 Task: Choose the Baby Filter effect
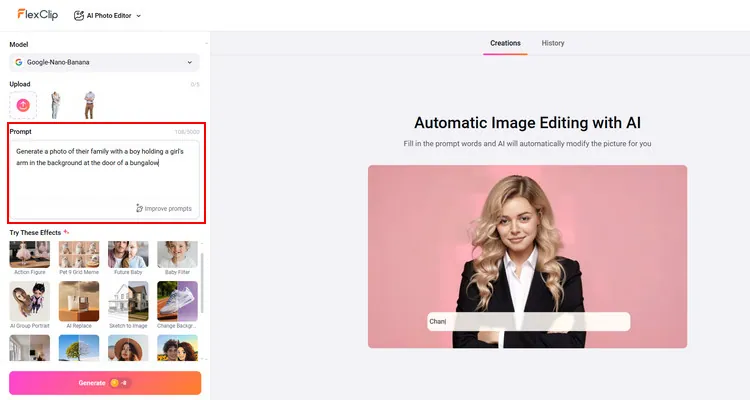177,258
